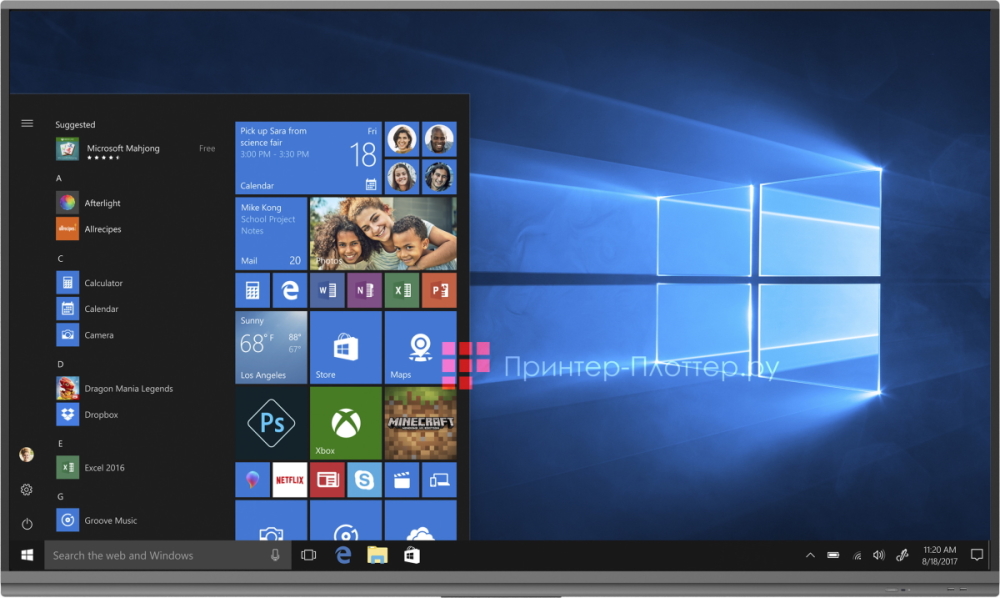Start Skype from its tile
1000x598 pixels.
364,480
